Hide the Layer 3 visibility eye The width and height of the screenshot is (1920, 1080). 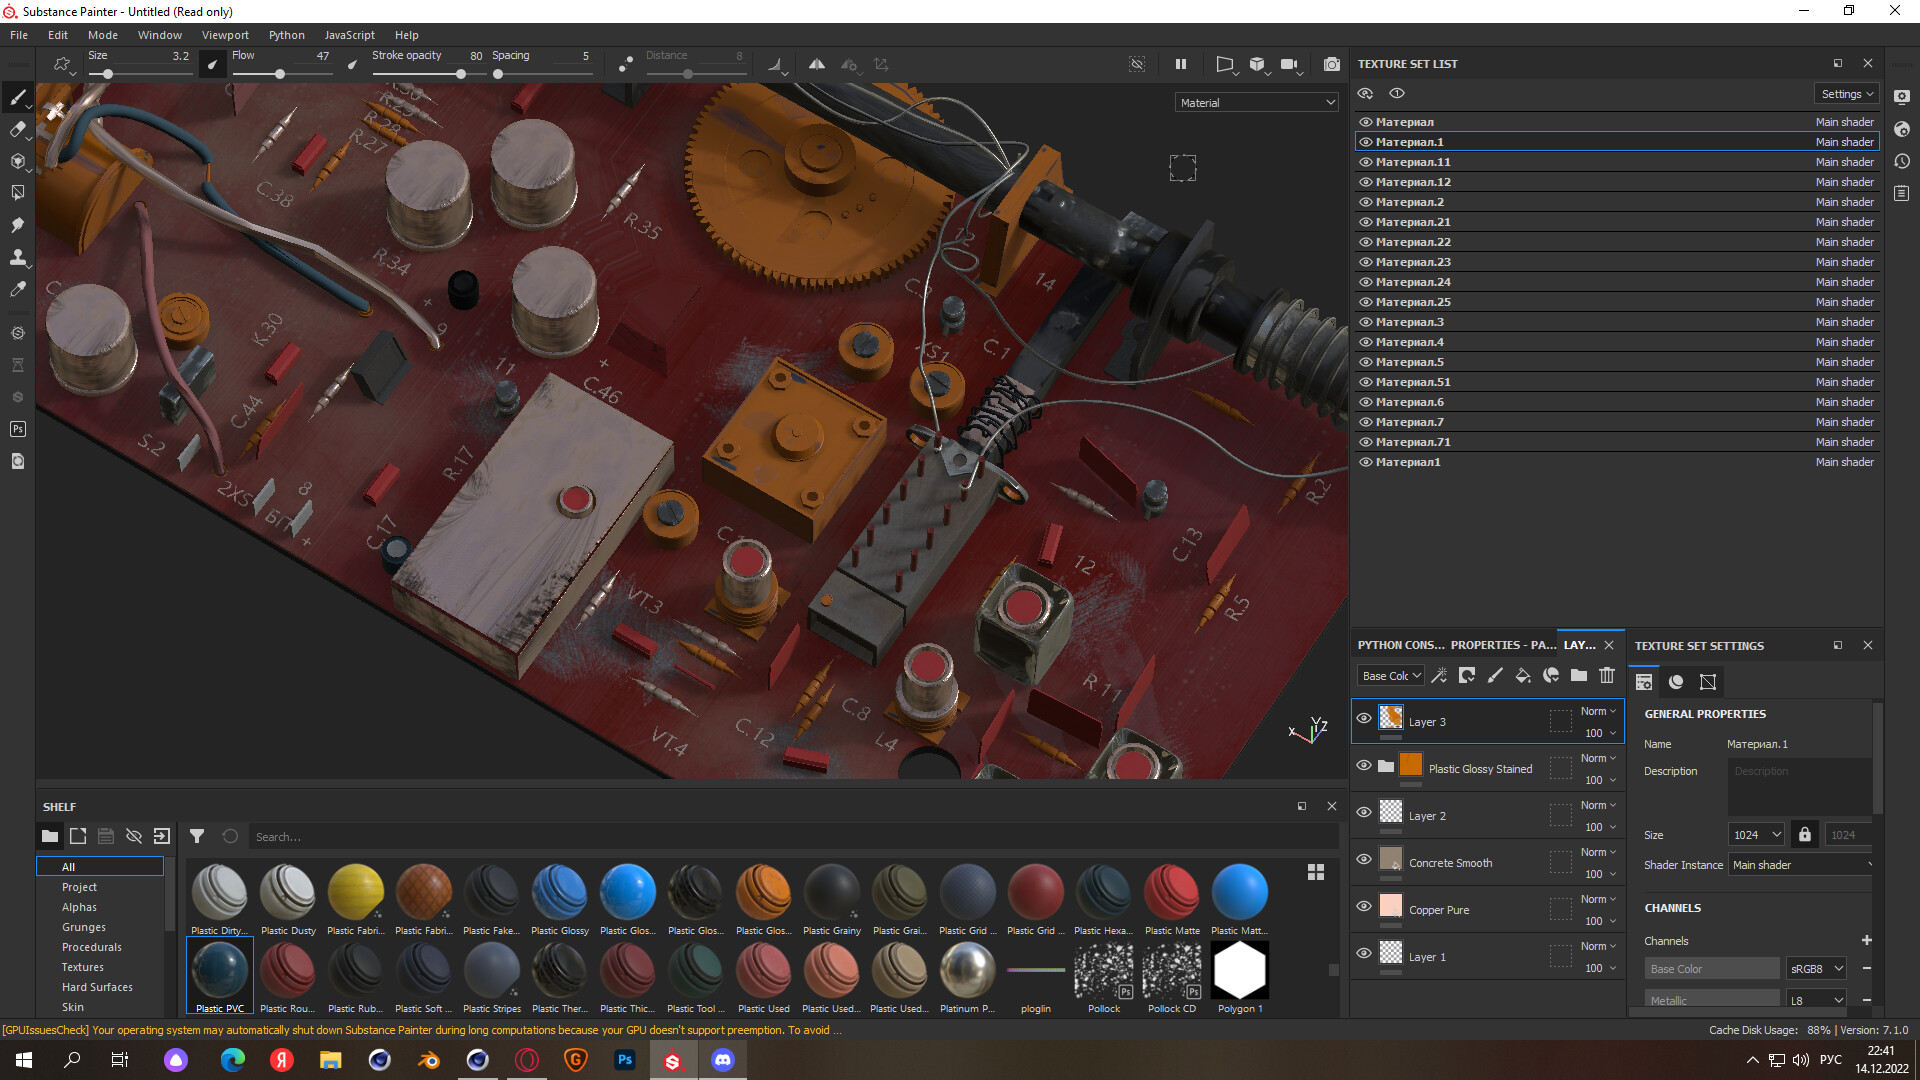click(1364, 718)
